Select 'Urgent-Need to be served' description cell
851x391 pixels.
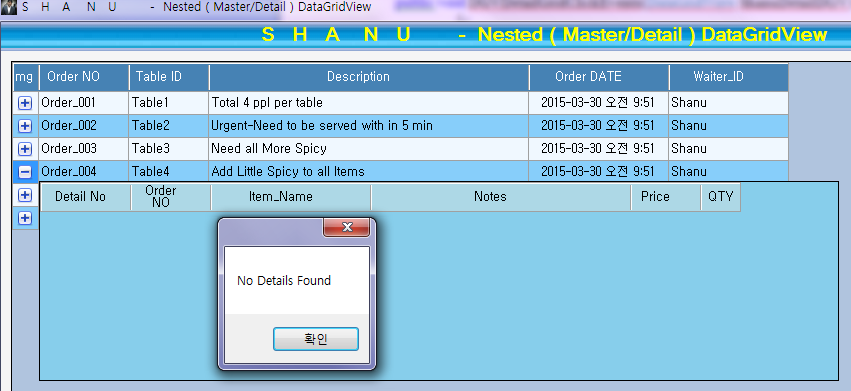(369, 126)
